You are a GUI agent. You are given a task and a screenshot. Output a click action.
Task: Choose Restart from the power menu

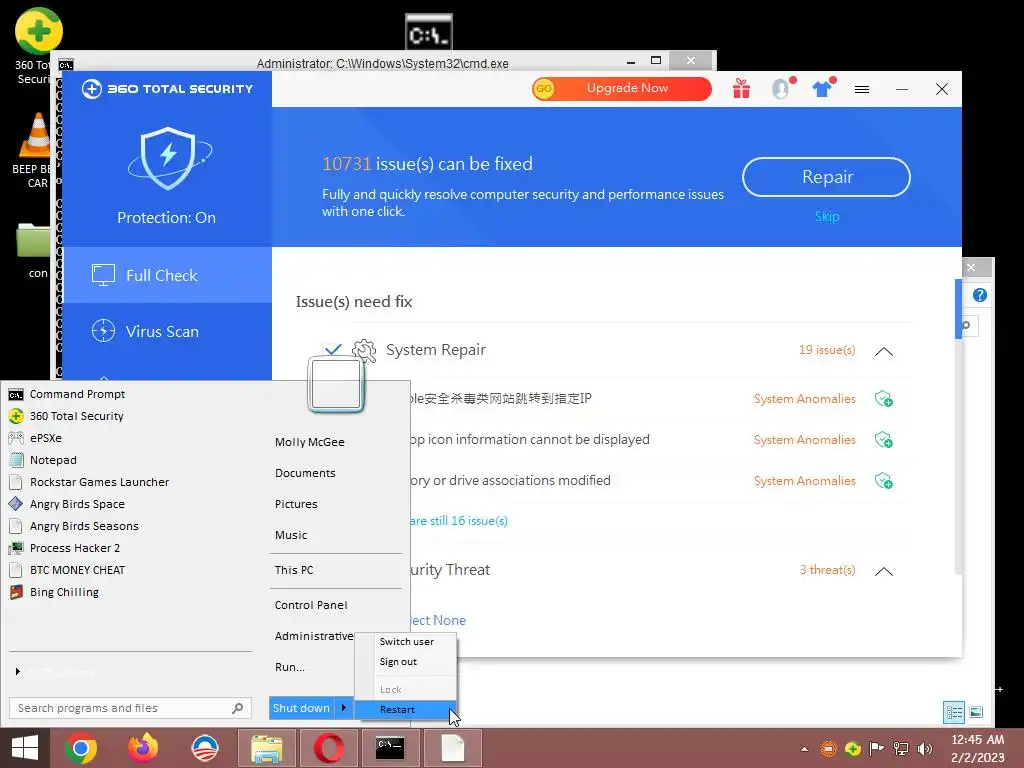tap(405, 710)
